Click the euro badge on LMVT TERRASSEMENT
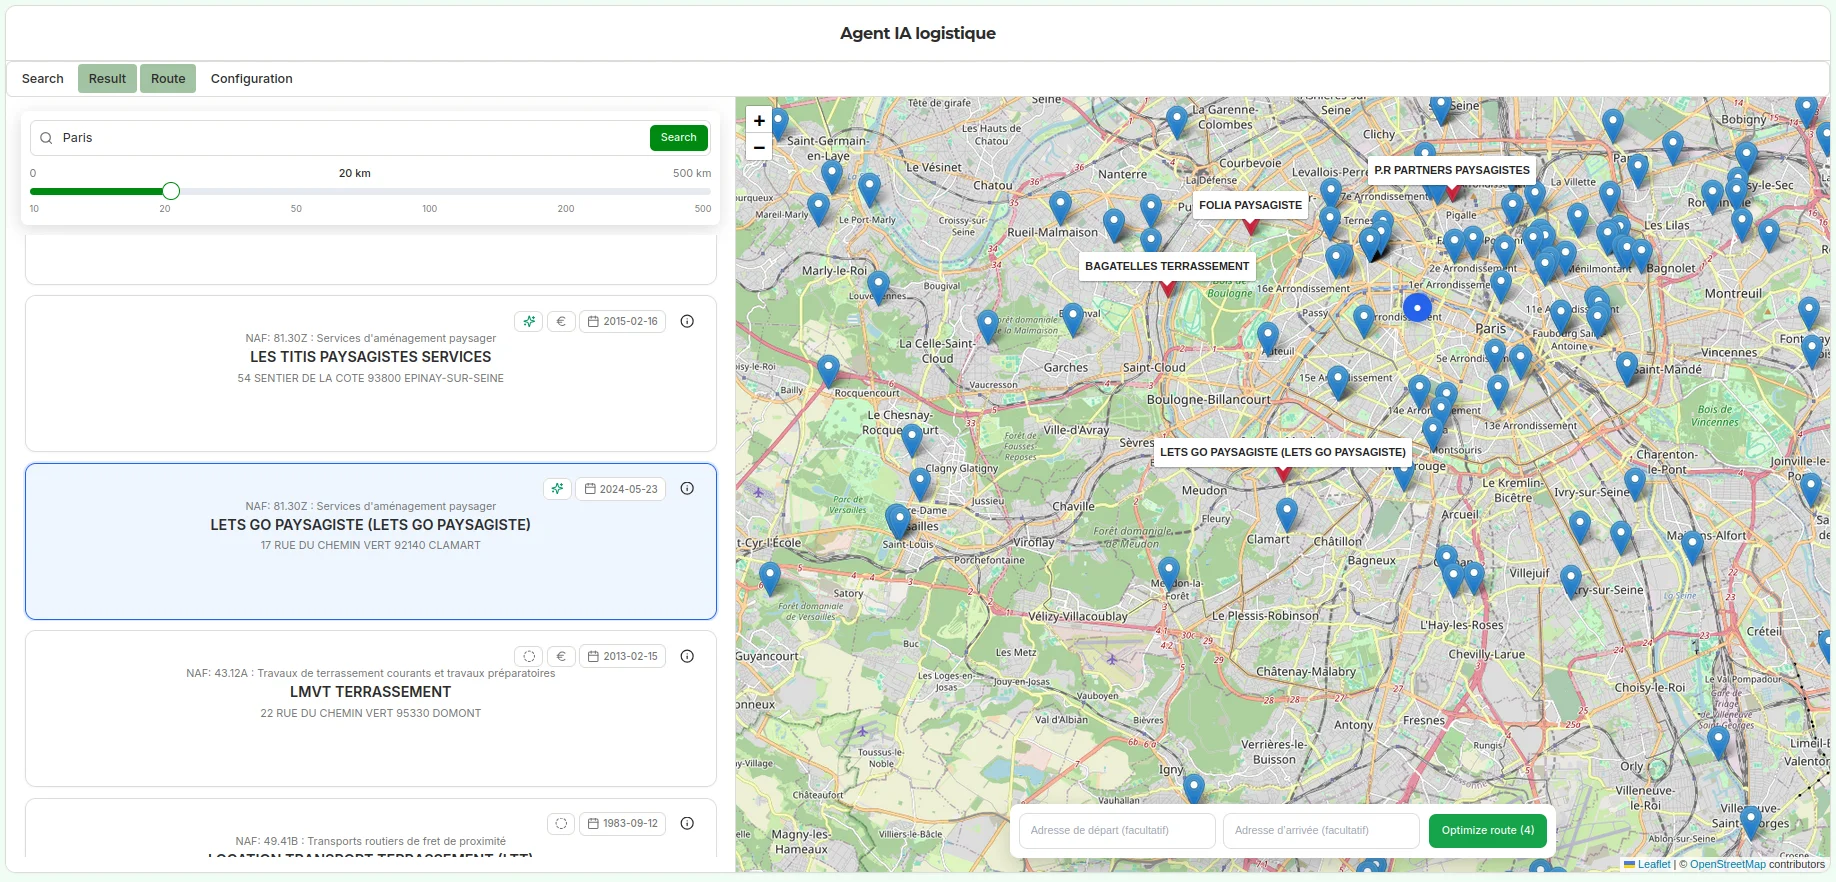The width and height of the screenshot is (1836, 882). pyautogui.click(x=561, y=657)
